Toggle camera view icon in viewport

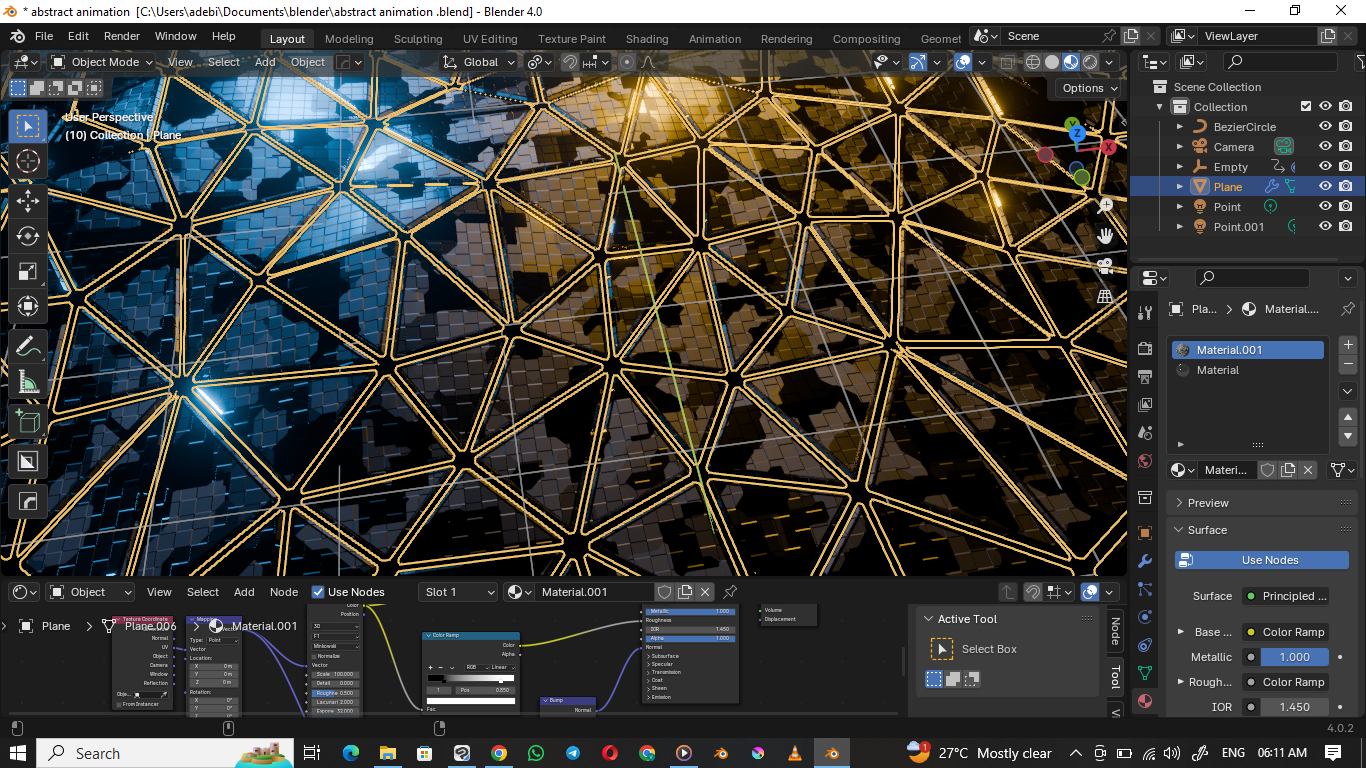1106,266
